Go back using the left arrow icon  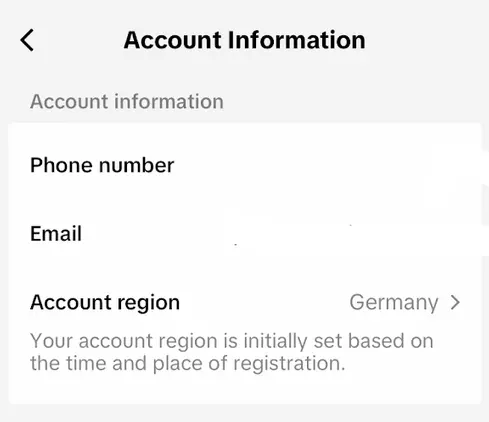(x=27, y=40)
